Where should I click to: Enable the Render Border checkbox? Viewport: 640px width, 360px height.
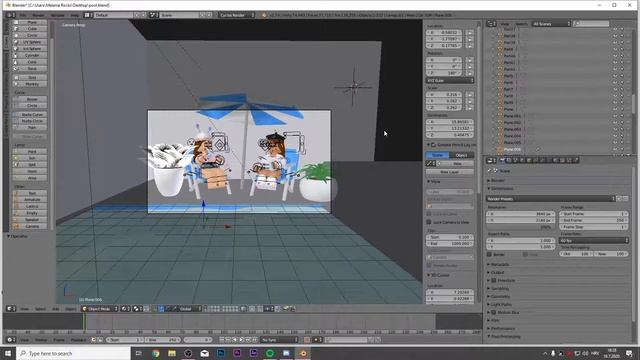click(x=429, y=265)
